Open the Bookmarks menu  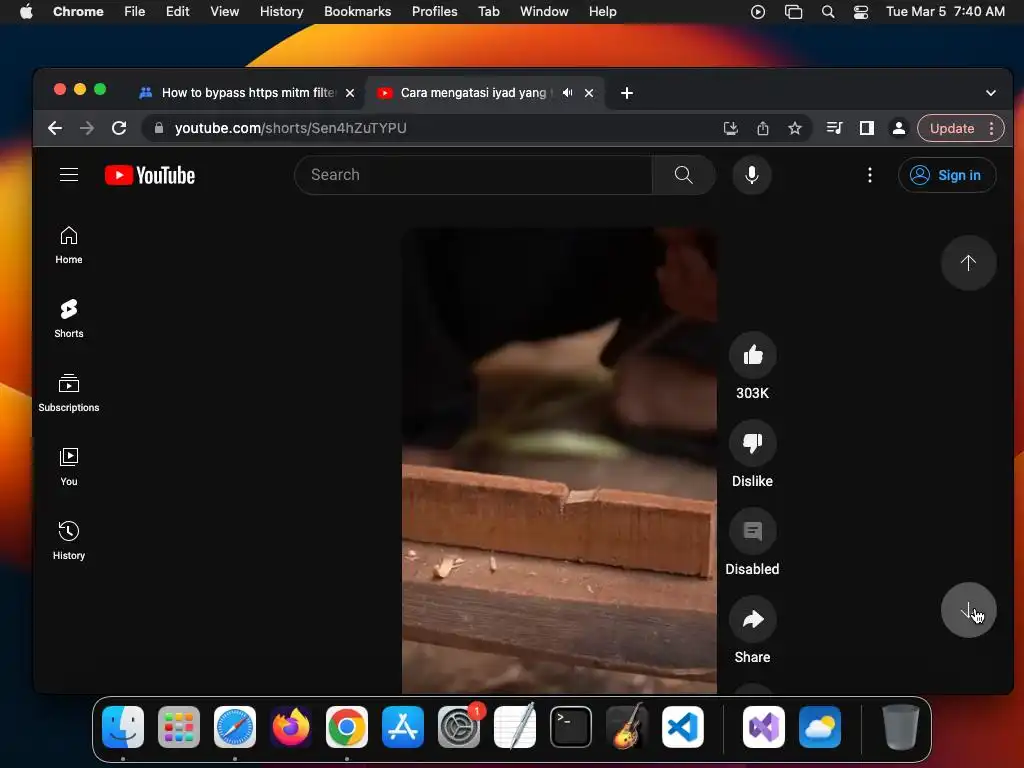point(357,12)
